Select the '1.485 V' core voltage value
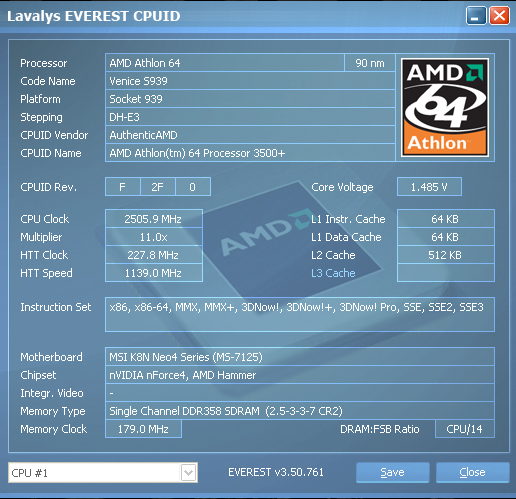This screenshot has width=516, height=499. pyautogui.click(x=429, y=187)
